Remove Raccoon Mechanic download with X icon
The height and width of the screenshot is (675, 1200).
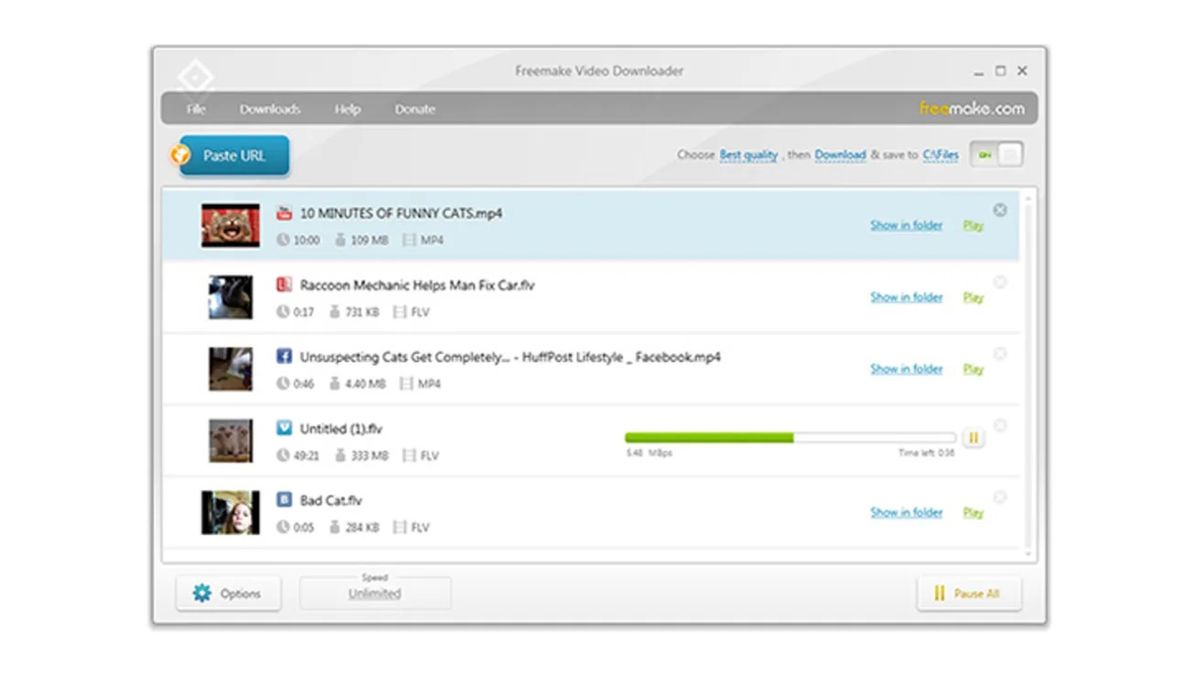tap(1000, 282)
